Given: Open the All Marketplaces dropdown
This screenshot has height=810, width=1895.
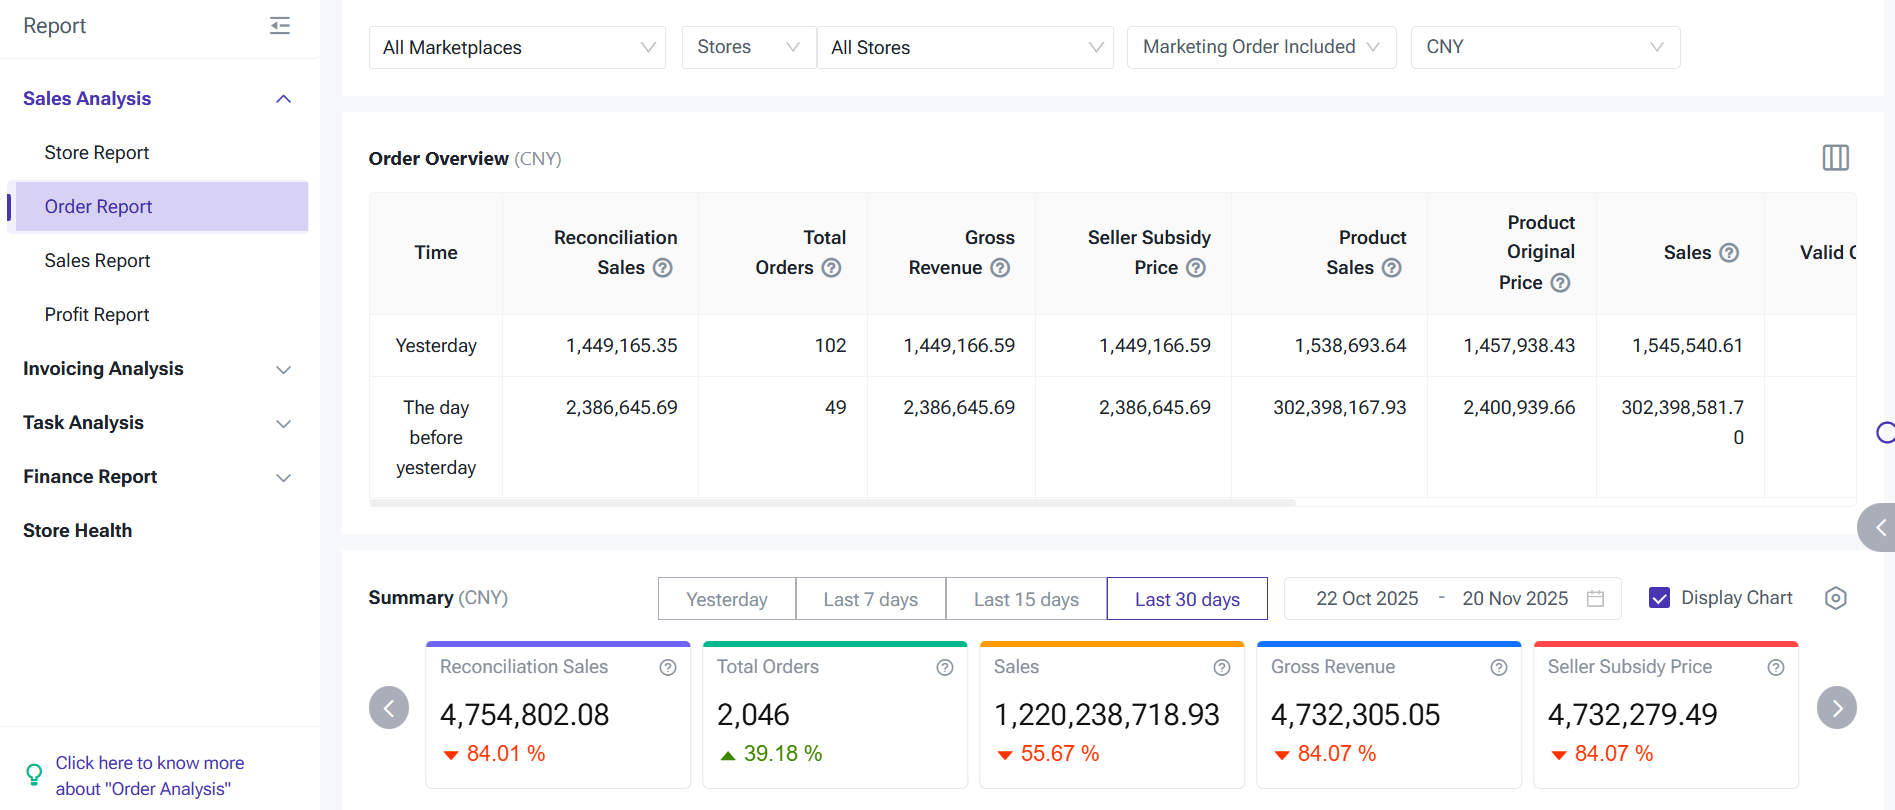Looking at the screenshot, I should pyautogui.click(x=517, y=48).
